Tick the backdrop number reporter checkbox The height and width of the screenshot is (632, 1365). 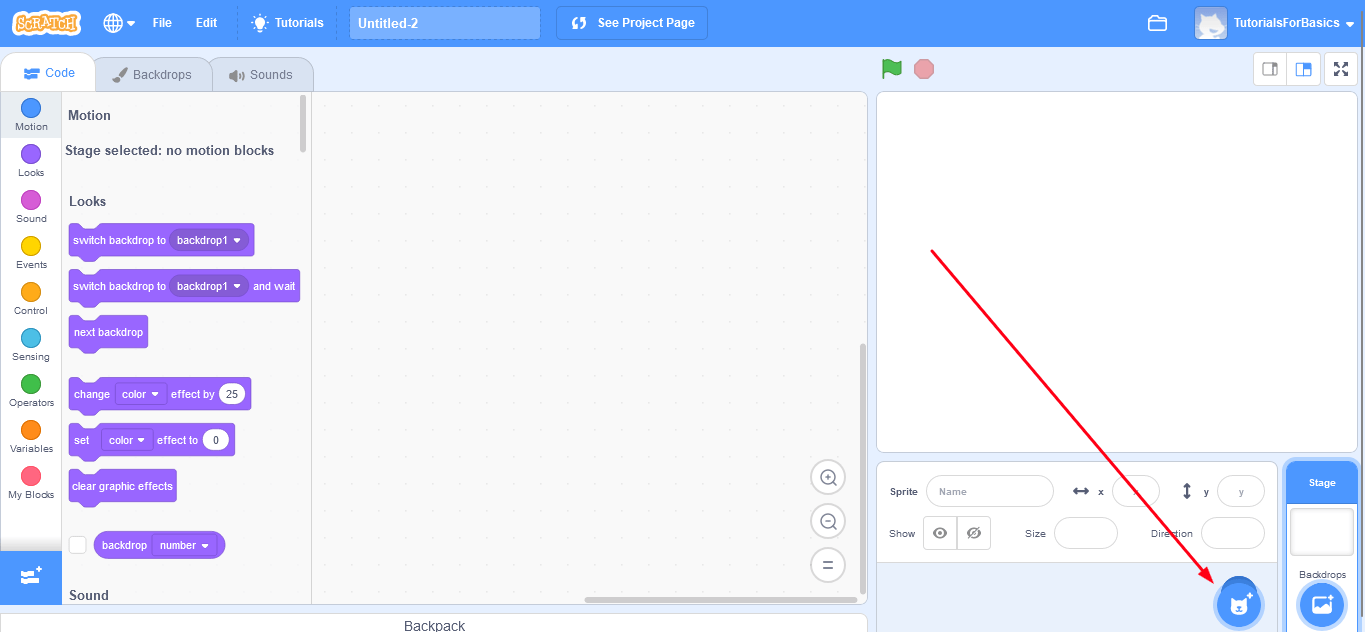(78, 545)
